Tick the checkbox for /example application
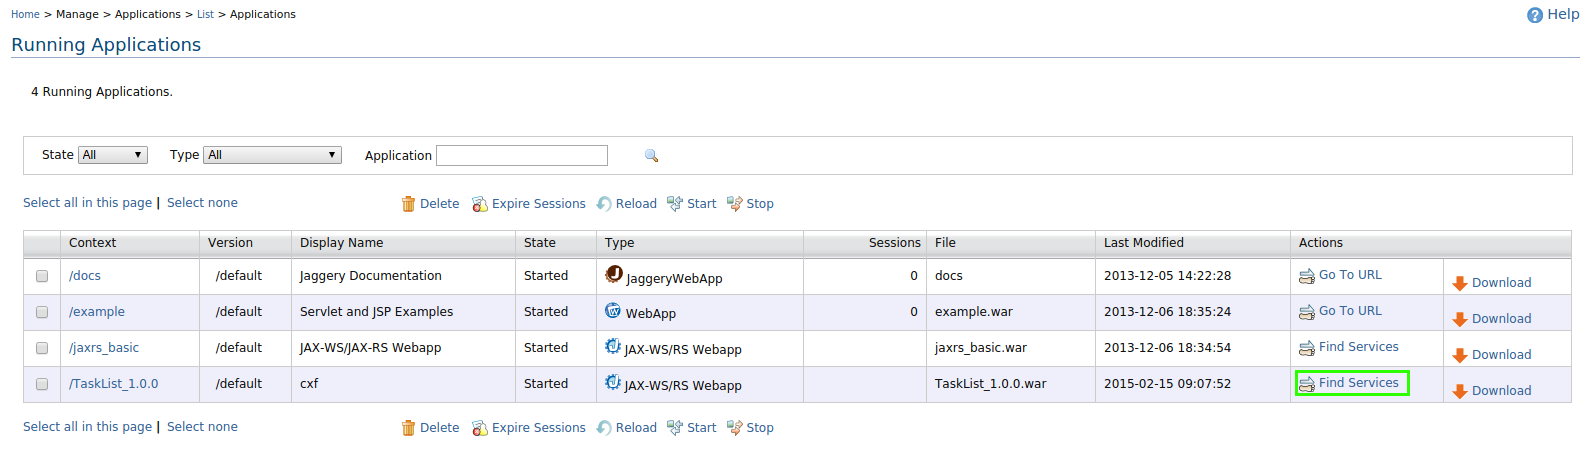This screenshot has width=1593, height=450. (x=42, y=312)
